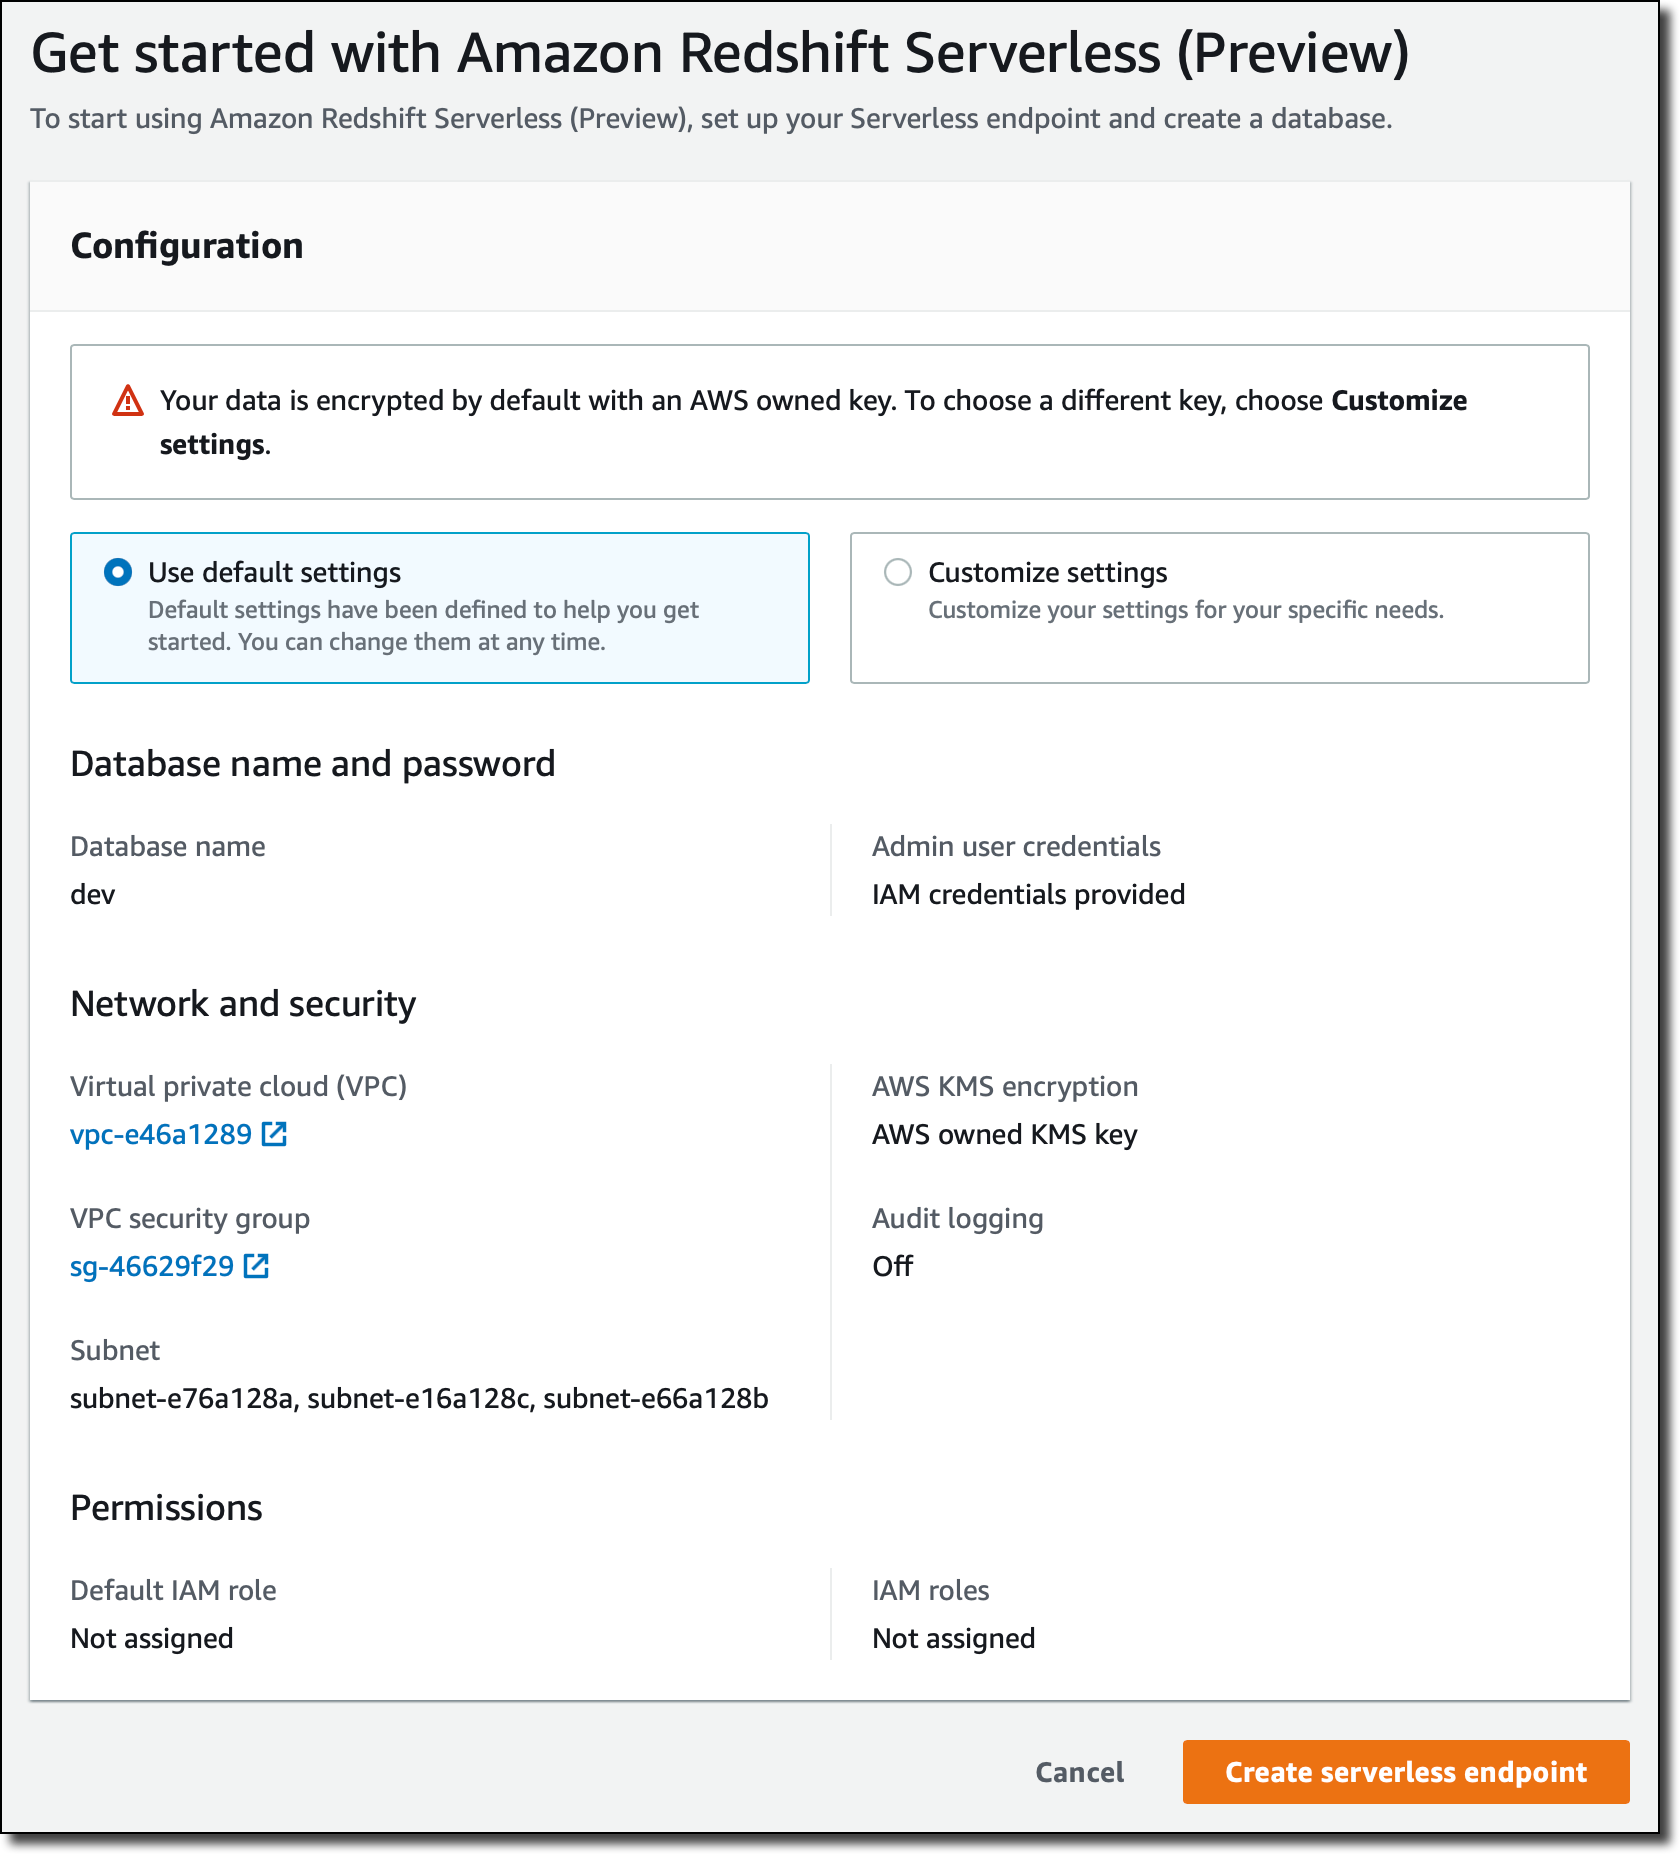Click Create serverless endpoint button

[1405, 1772]
